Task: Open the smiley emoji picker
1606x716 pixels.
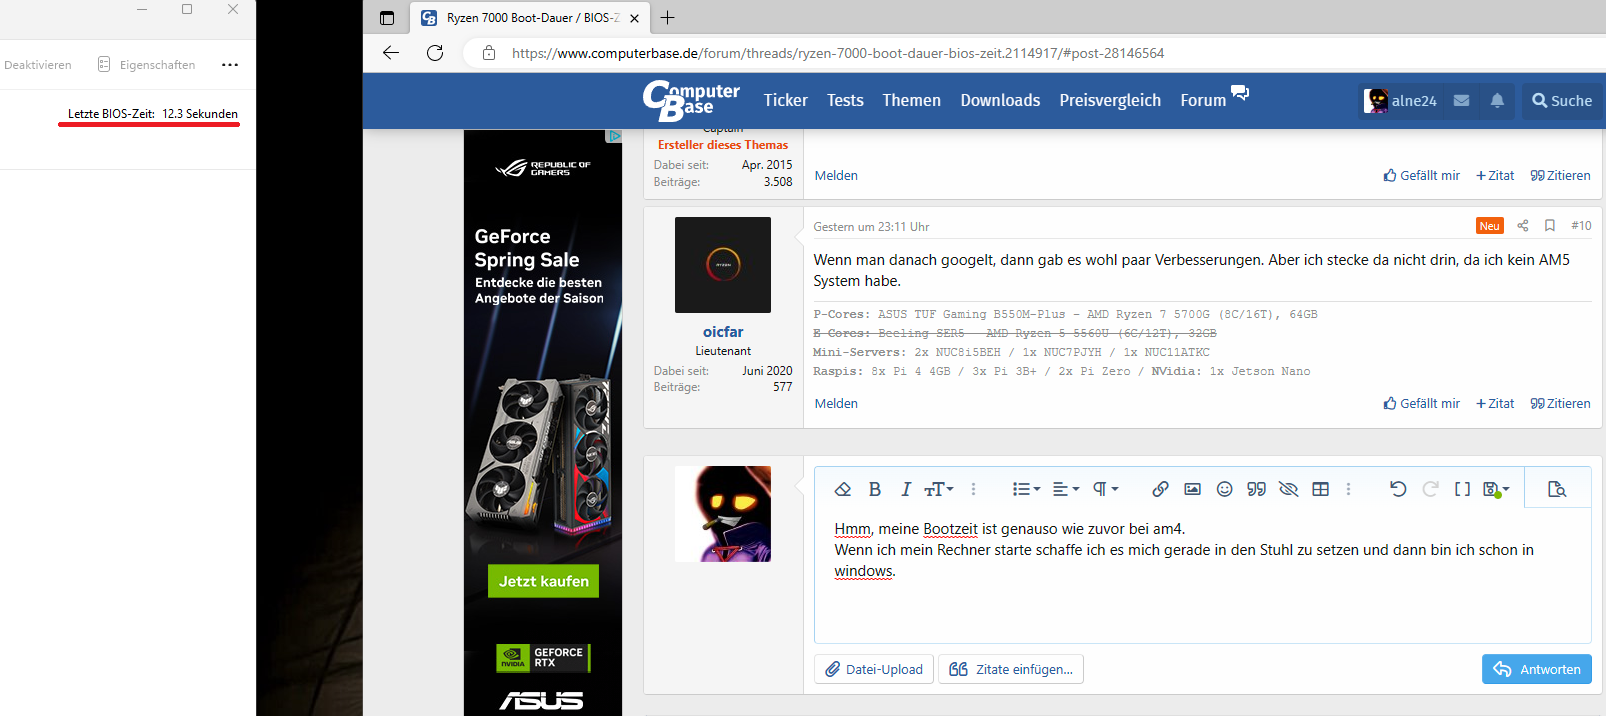Action: pos(1224,489)
